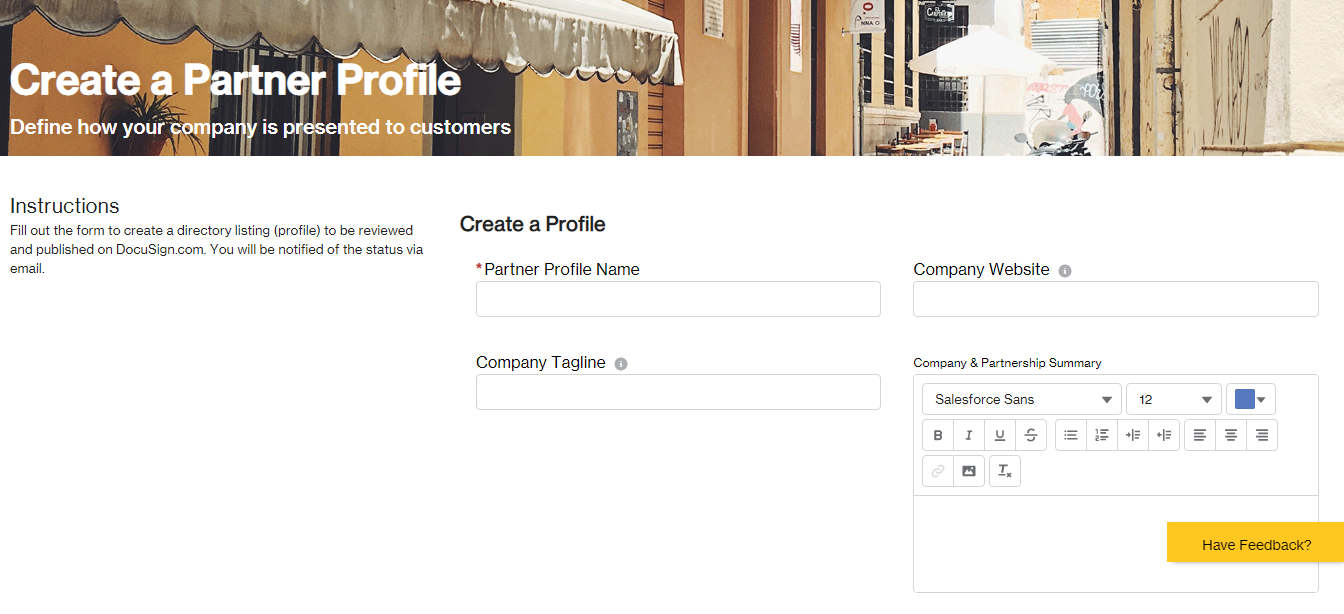Create a numbered list

pyautogui.click(x=1101, y=434)
